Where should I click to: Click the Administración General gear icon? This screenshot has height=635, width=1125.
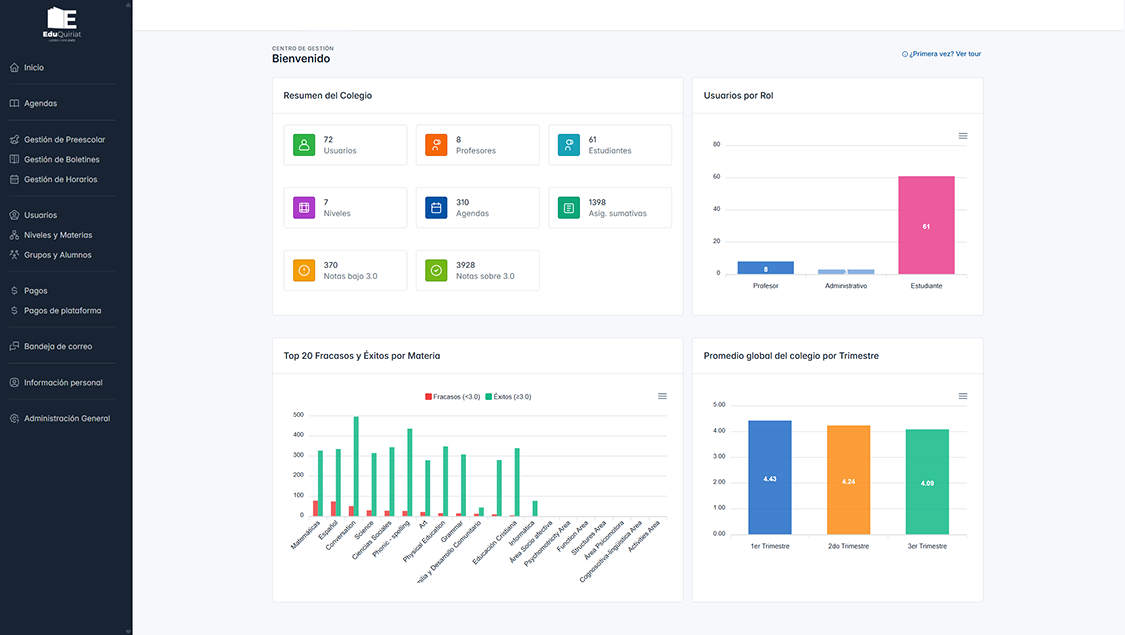[14, 418]
